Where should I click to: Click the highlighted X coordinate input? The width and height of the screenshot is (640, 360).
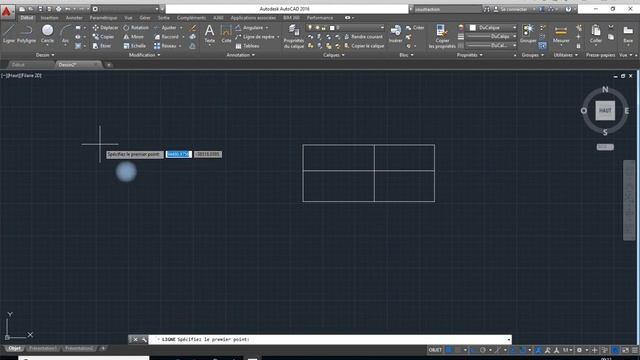point(178,154)
